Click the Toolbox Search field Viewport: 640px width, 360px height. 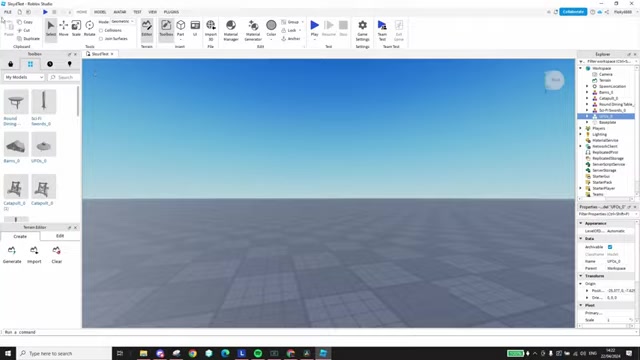[64, 77]
